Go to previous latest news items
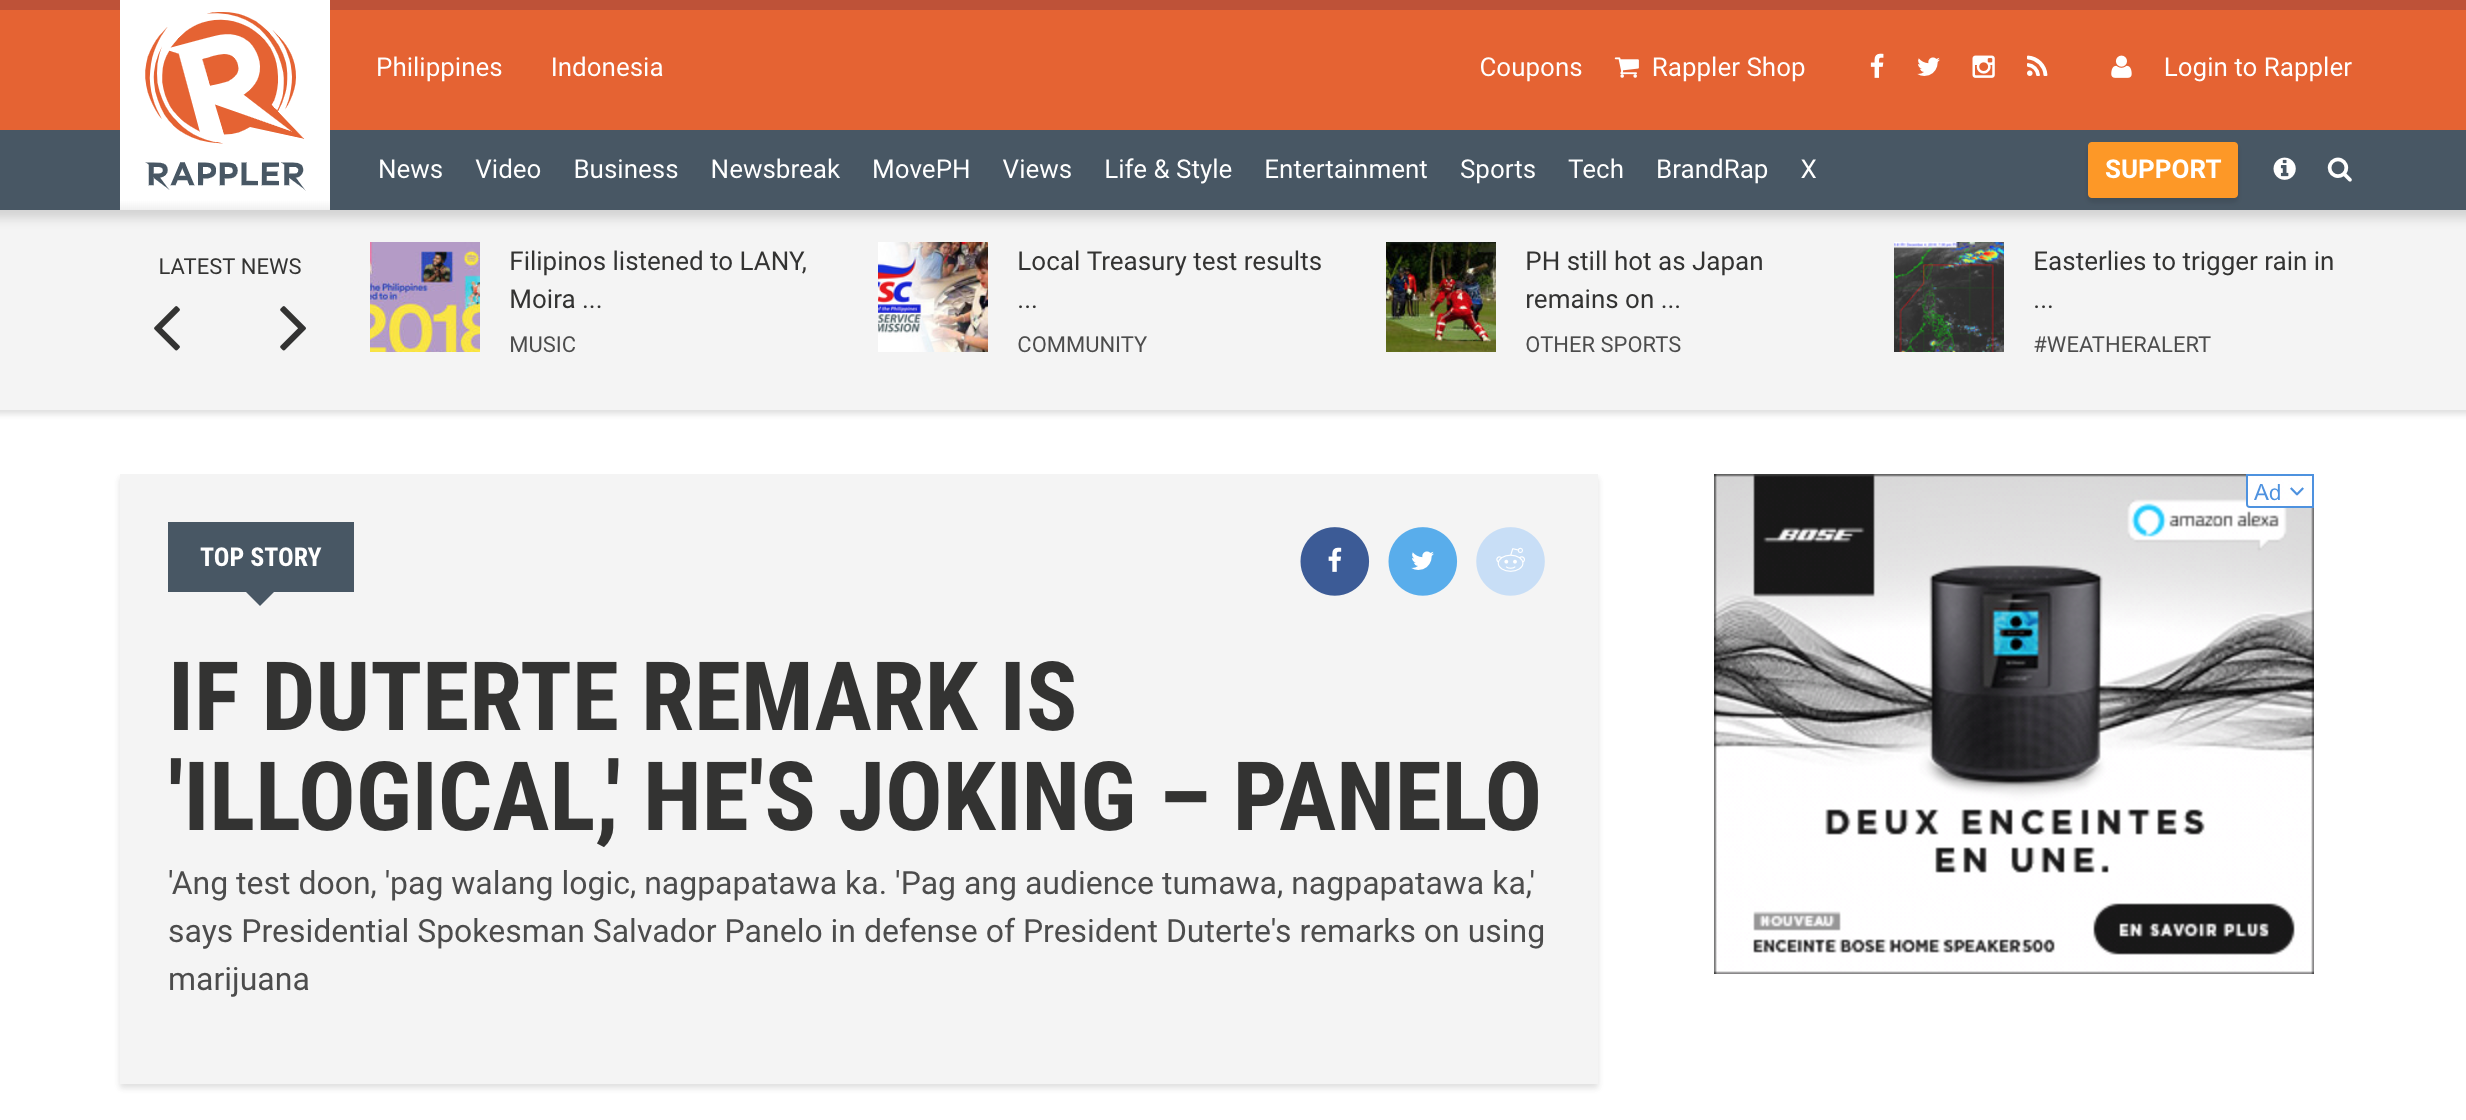This screenshot has width=2466, height=1120. point(168,328)
